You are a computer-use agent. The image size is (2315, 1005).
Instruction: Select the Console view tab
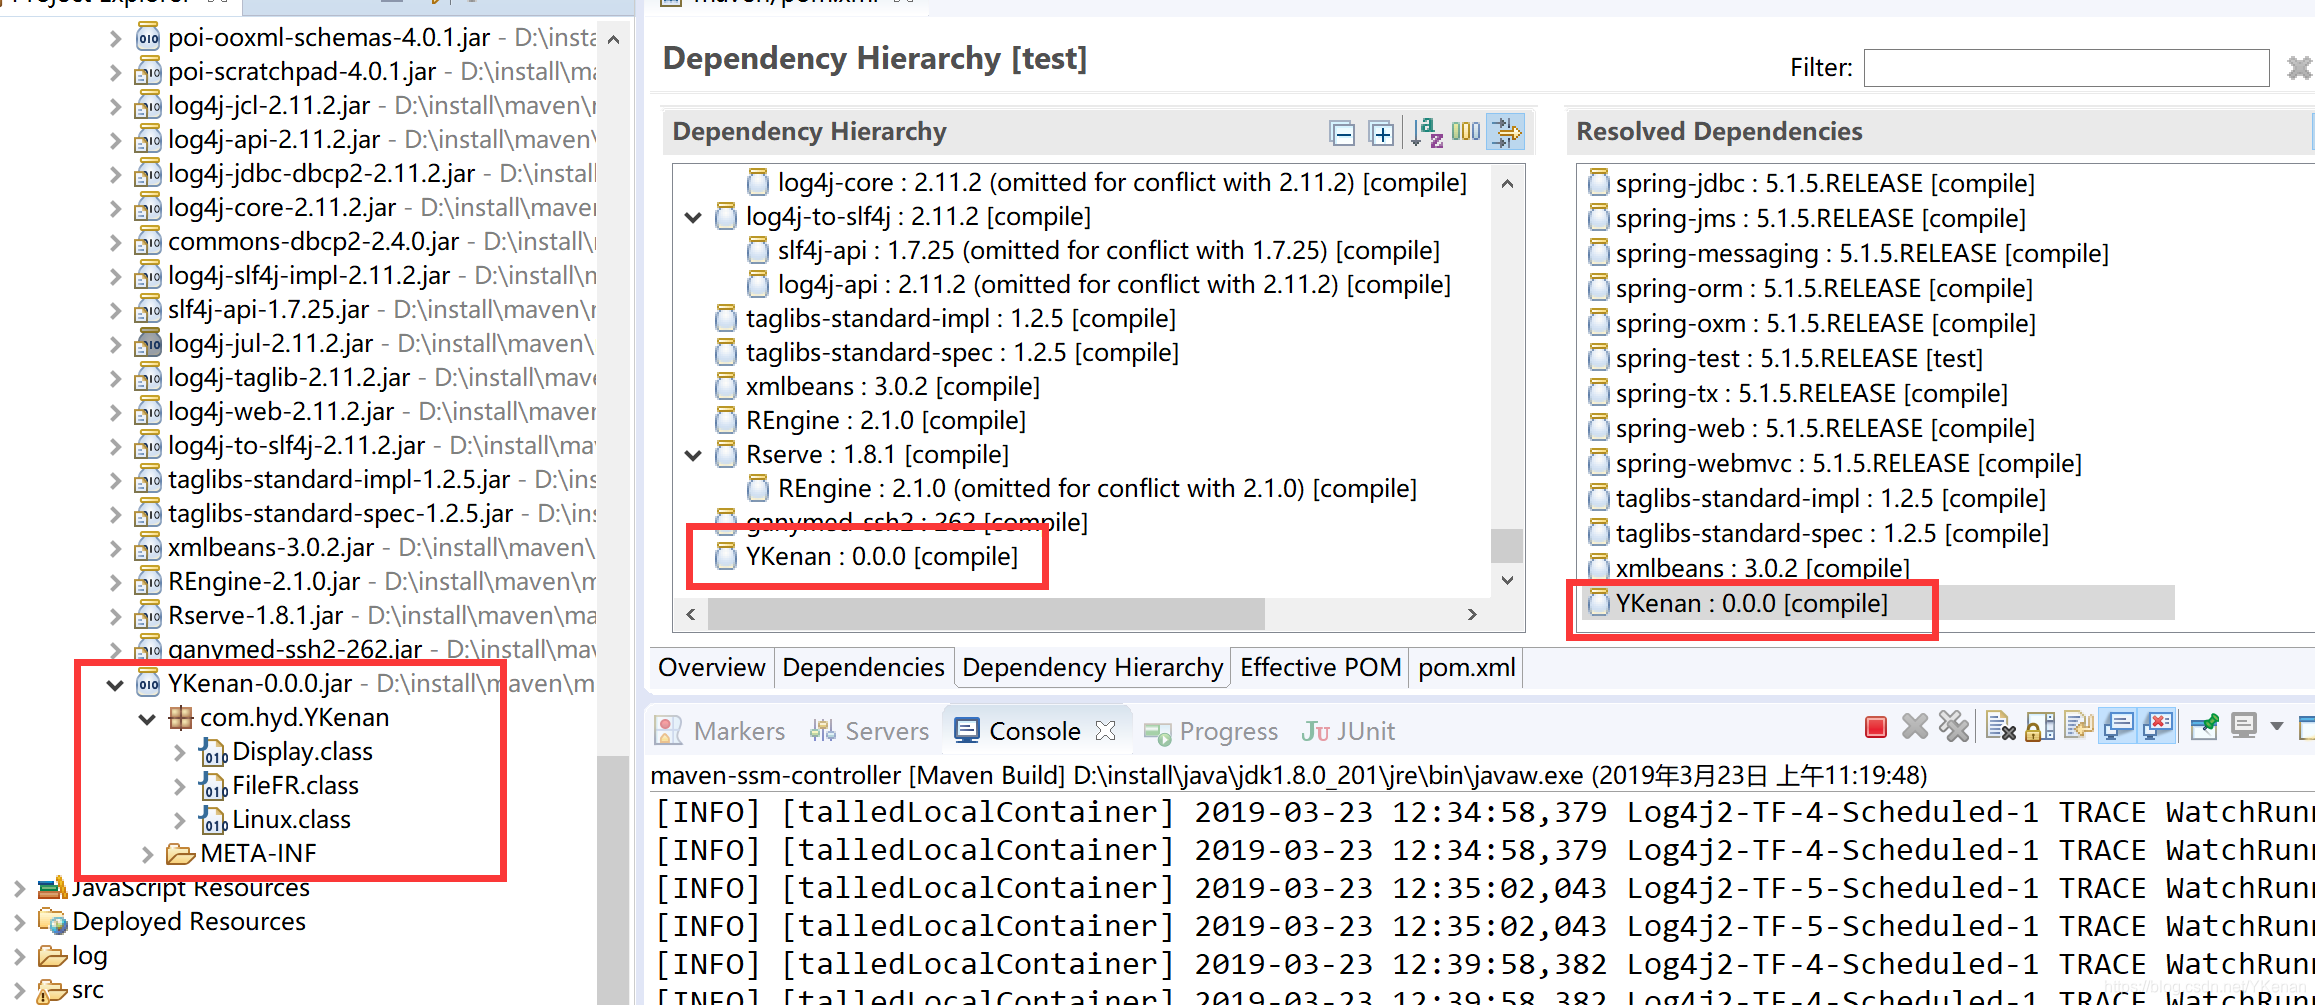tap(1034, 731)
